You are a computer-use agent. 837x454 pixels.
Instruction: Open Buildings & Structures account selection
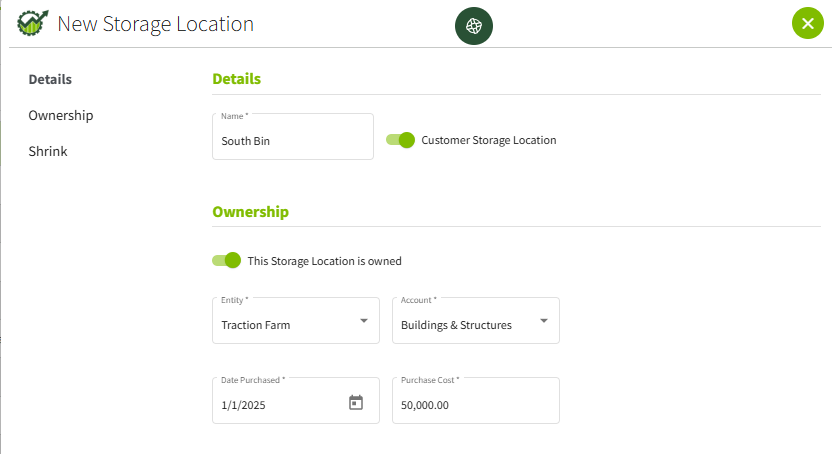[x=476, y=321]
